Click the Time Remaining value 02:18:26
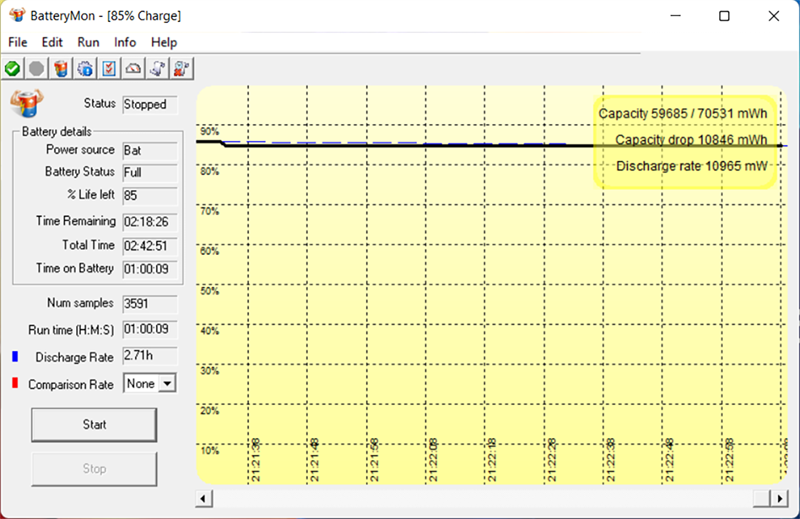The width and height of the screenshot is (800, 519). click(149, 222)
